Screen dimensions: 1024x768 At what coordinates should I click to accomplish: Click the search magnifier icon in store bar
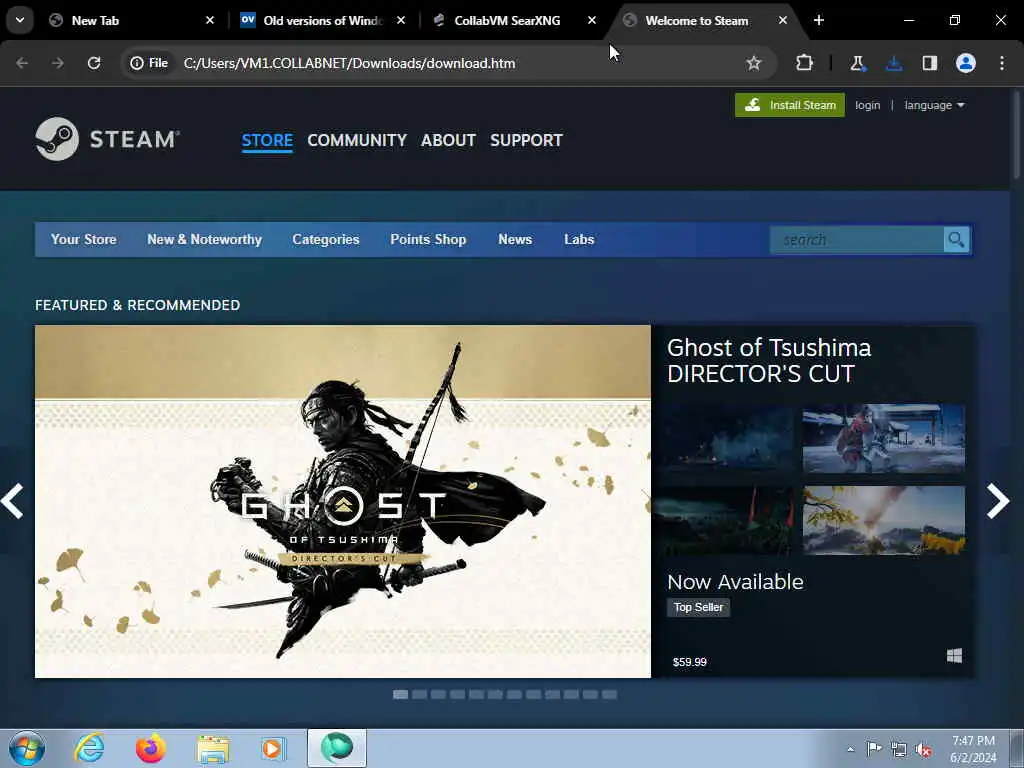(956, 240)
